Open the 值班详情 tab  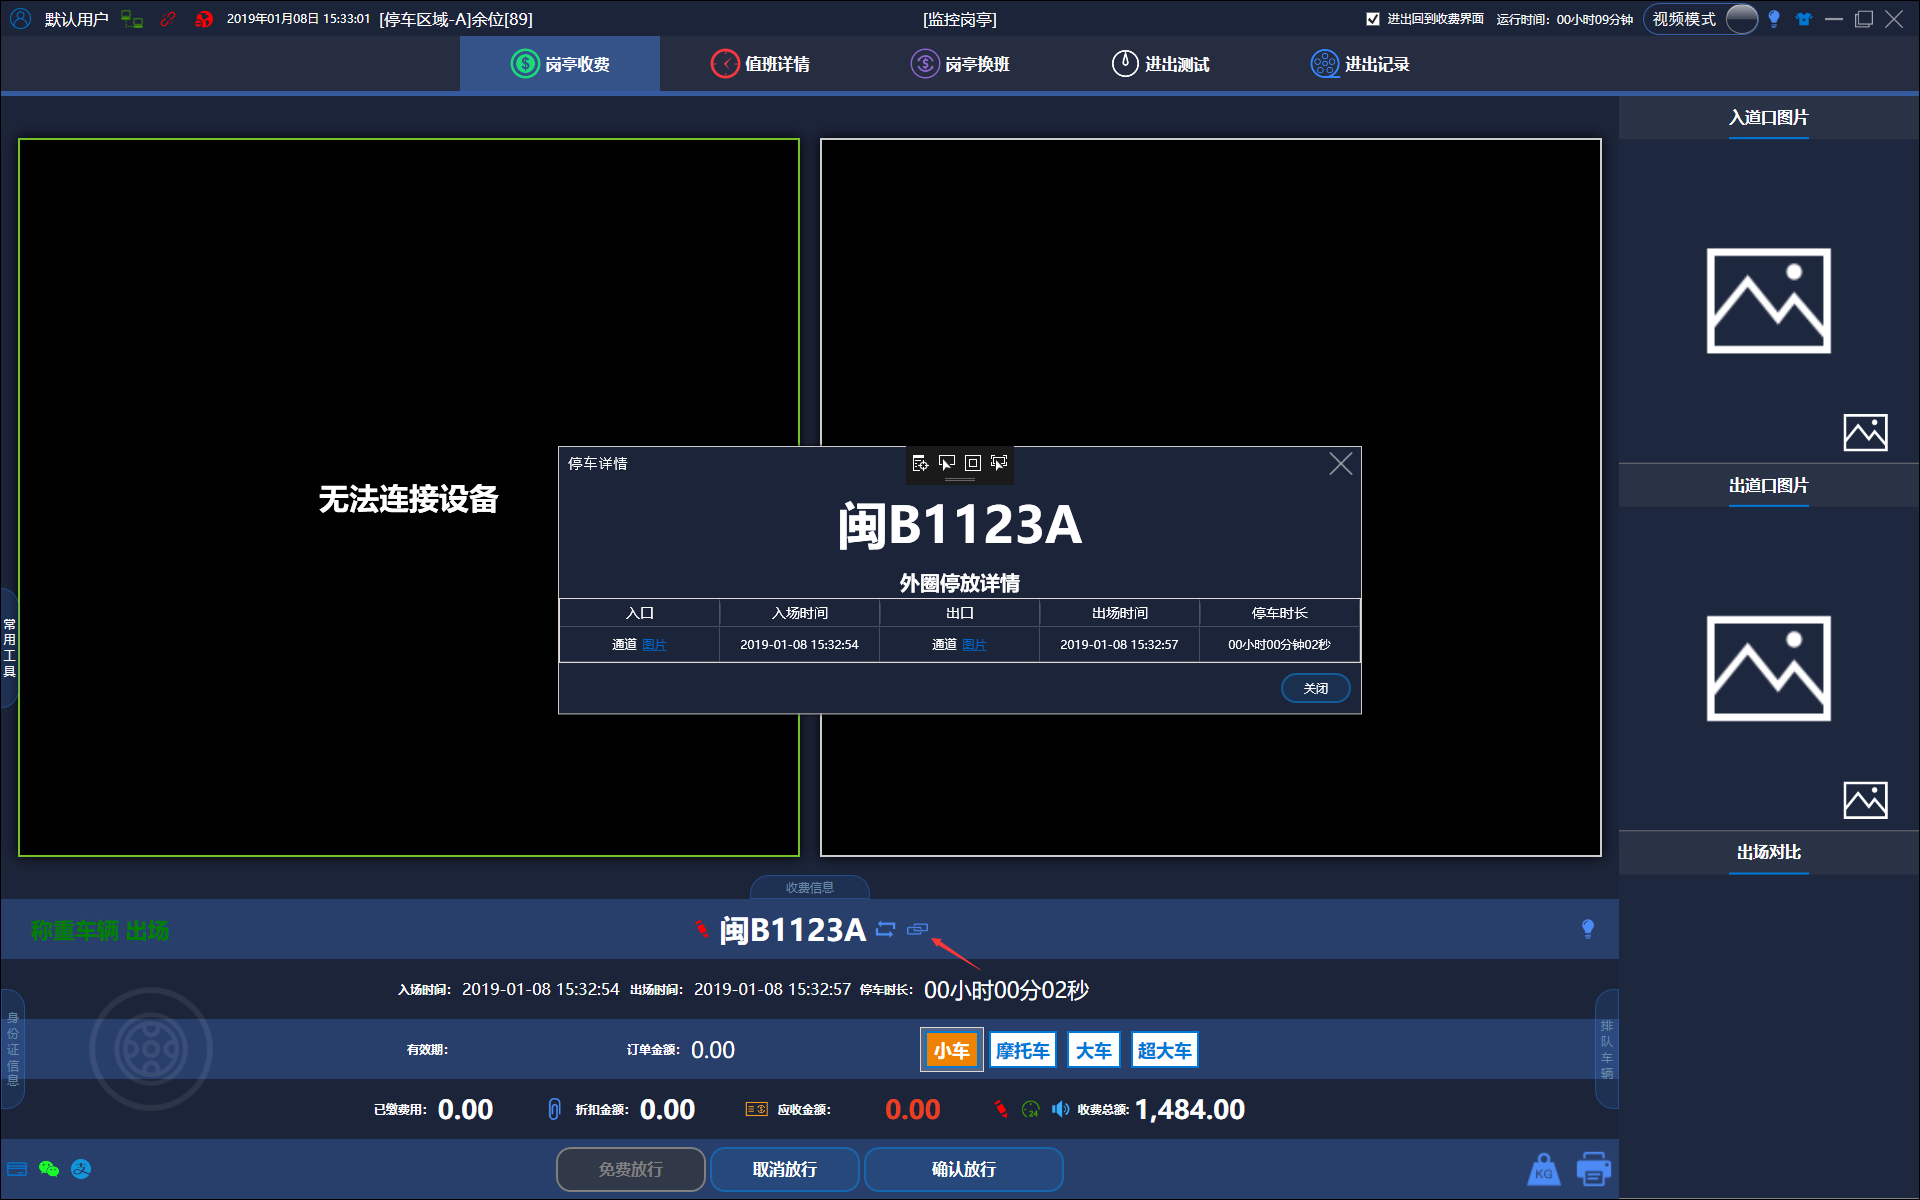(x=760, y=64)
